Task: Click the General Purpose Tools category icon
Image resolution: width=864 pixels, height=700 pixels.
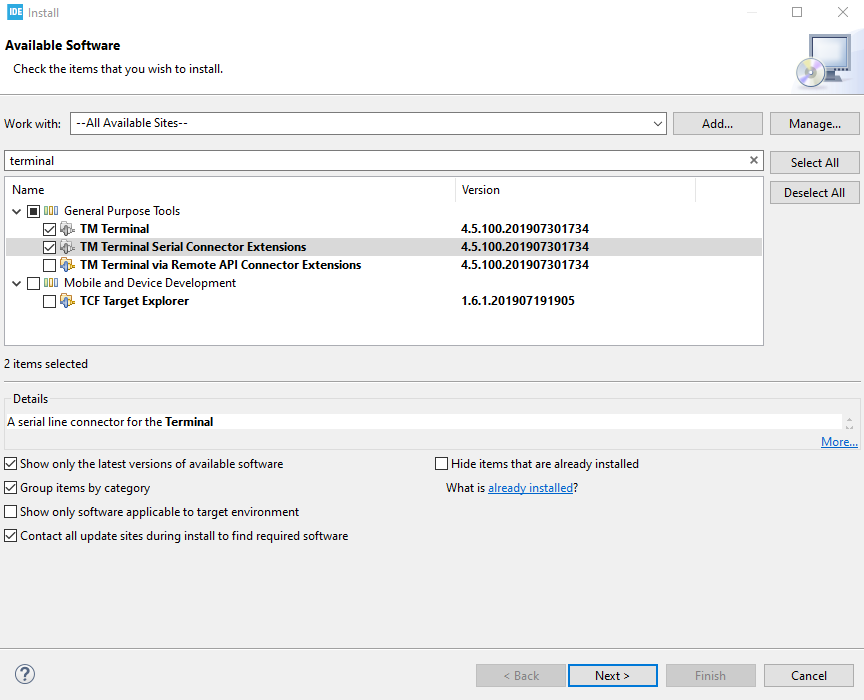Action: click(x=51, y=211)
